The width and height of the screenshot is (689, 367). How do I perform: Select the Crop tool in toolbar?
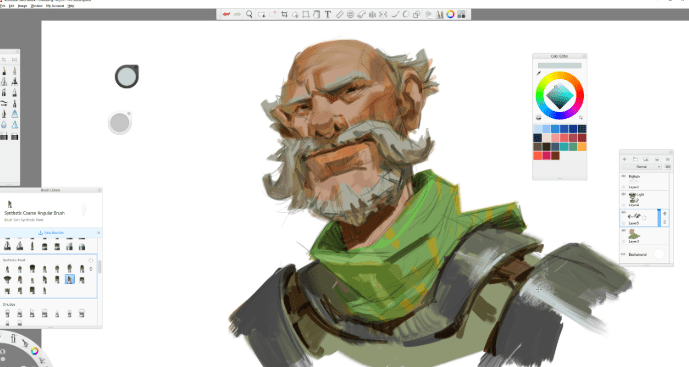tap(284, 15)
